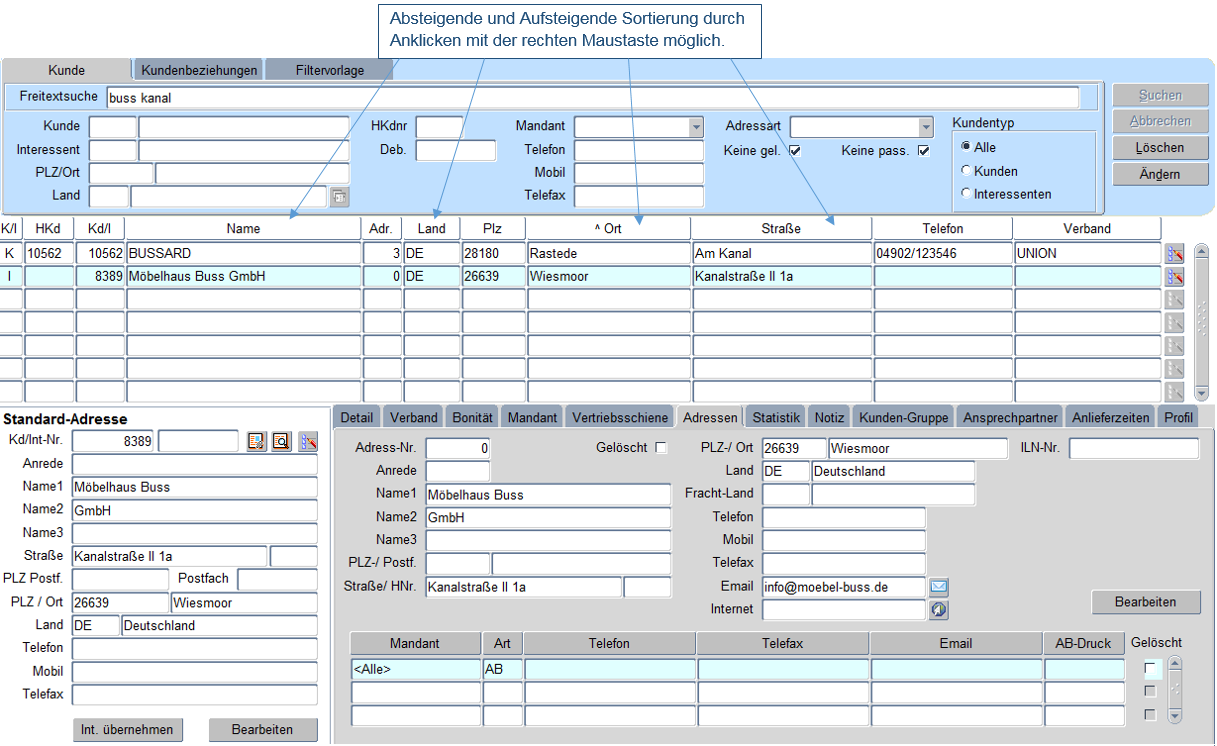Click the Int. übernehmen button
The image size is (1217, 746).
128,730
